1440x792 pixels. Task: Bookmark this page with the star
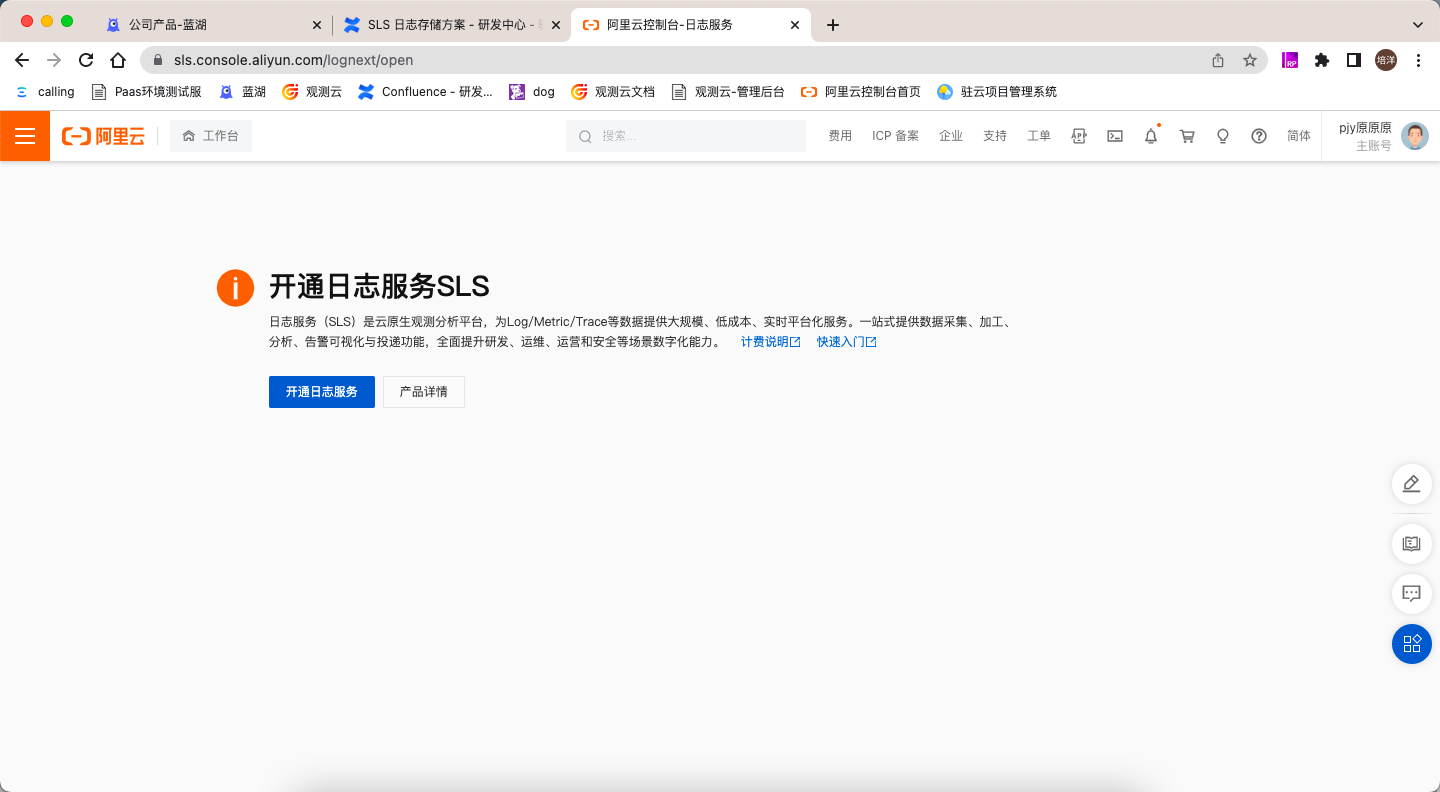[x=1250, y=60]
